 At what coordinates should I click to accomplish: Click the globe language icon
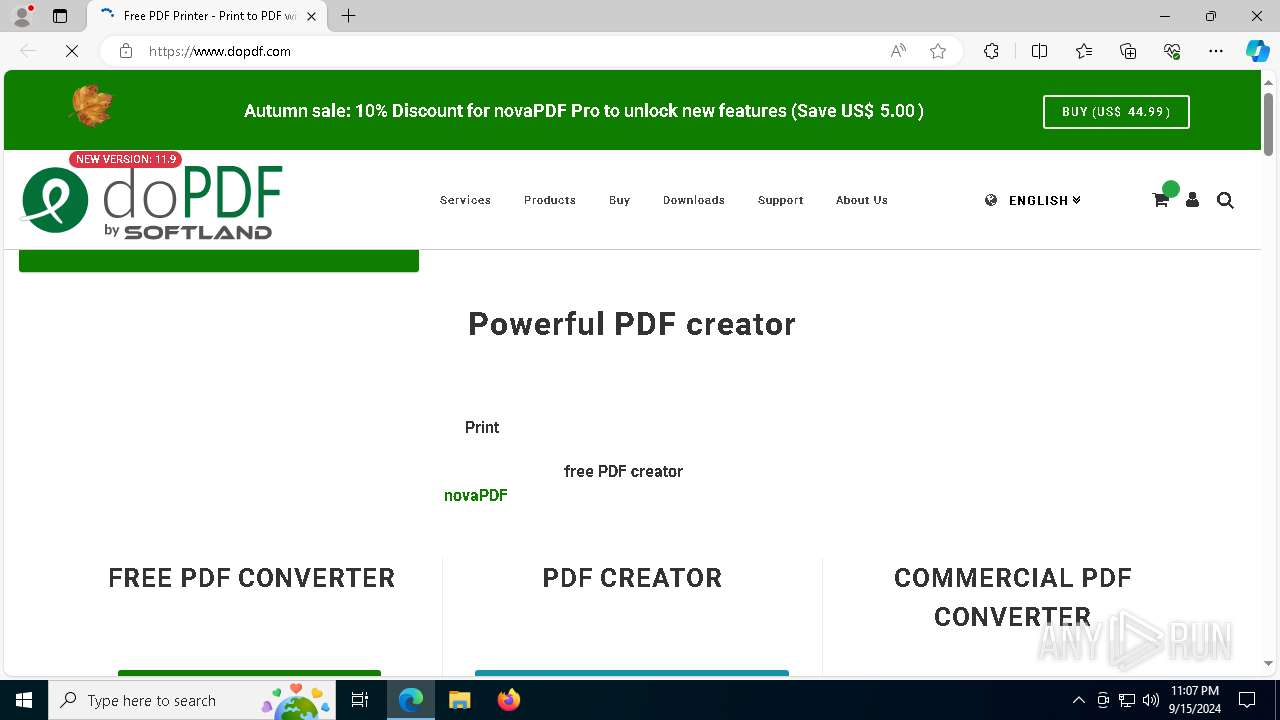[x=991, y=200]
